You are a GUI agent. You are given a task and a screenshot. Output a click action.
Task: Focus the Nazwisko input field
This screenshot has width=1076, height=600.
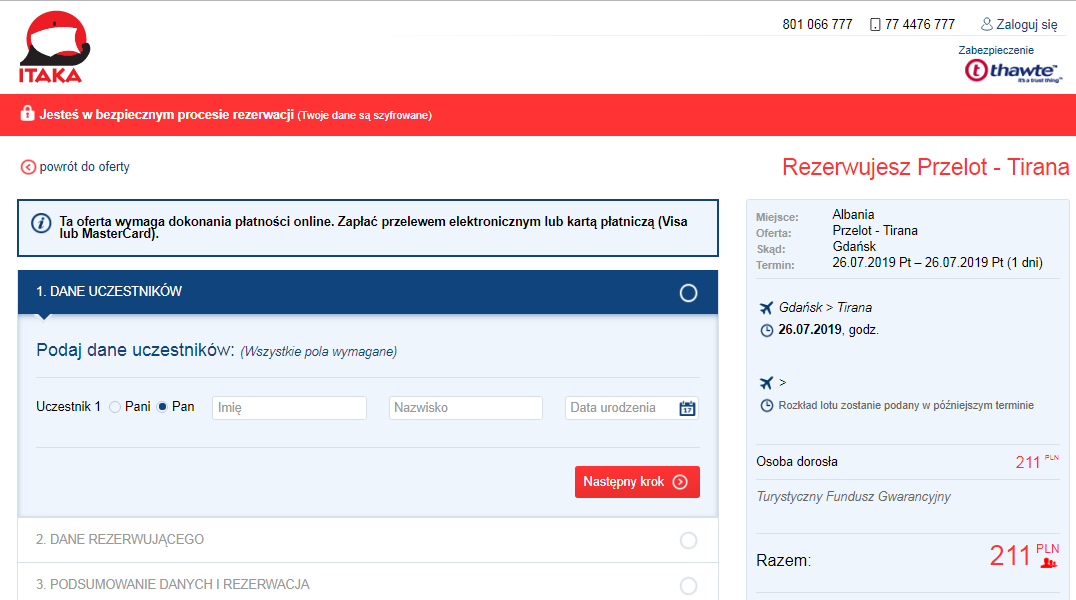(x=465, y=408)
